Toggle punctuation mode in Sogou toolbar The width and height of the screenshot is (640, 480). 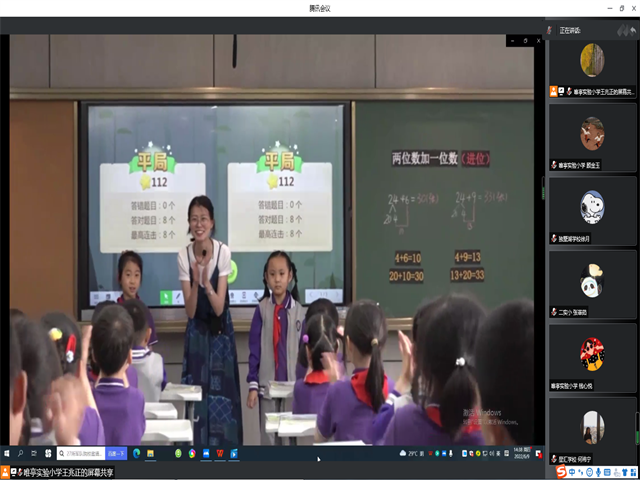(580, 472)
